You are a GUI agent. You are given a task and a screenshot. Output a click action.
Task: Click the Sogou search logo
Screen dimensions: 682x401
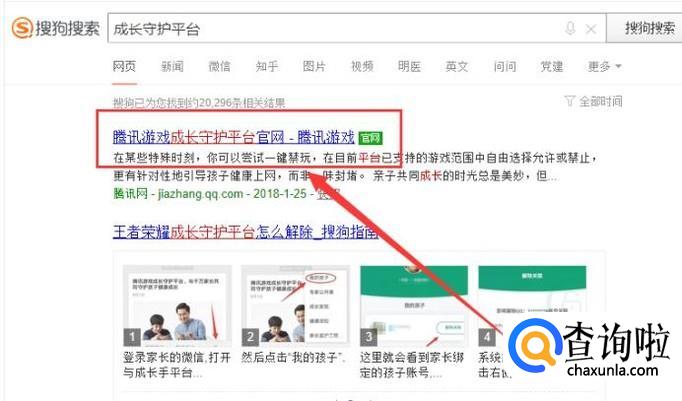[x=56, y=28]
